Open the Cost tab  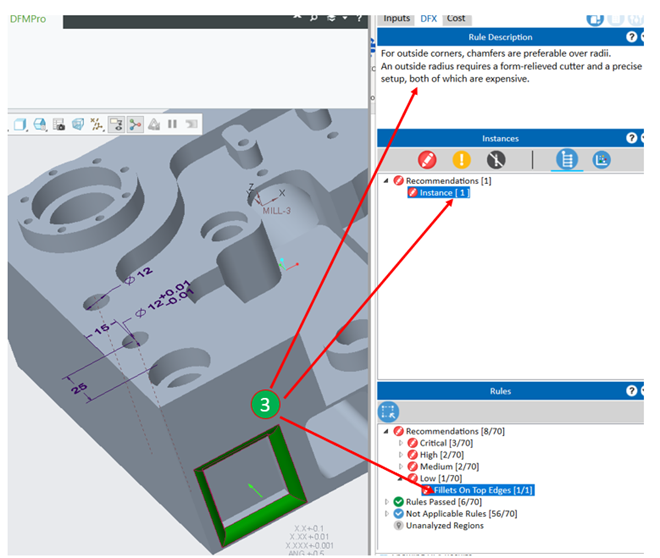[x=456, y=19]
